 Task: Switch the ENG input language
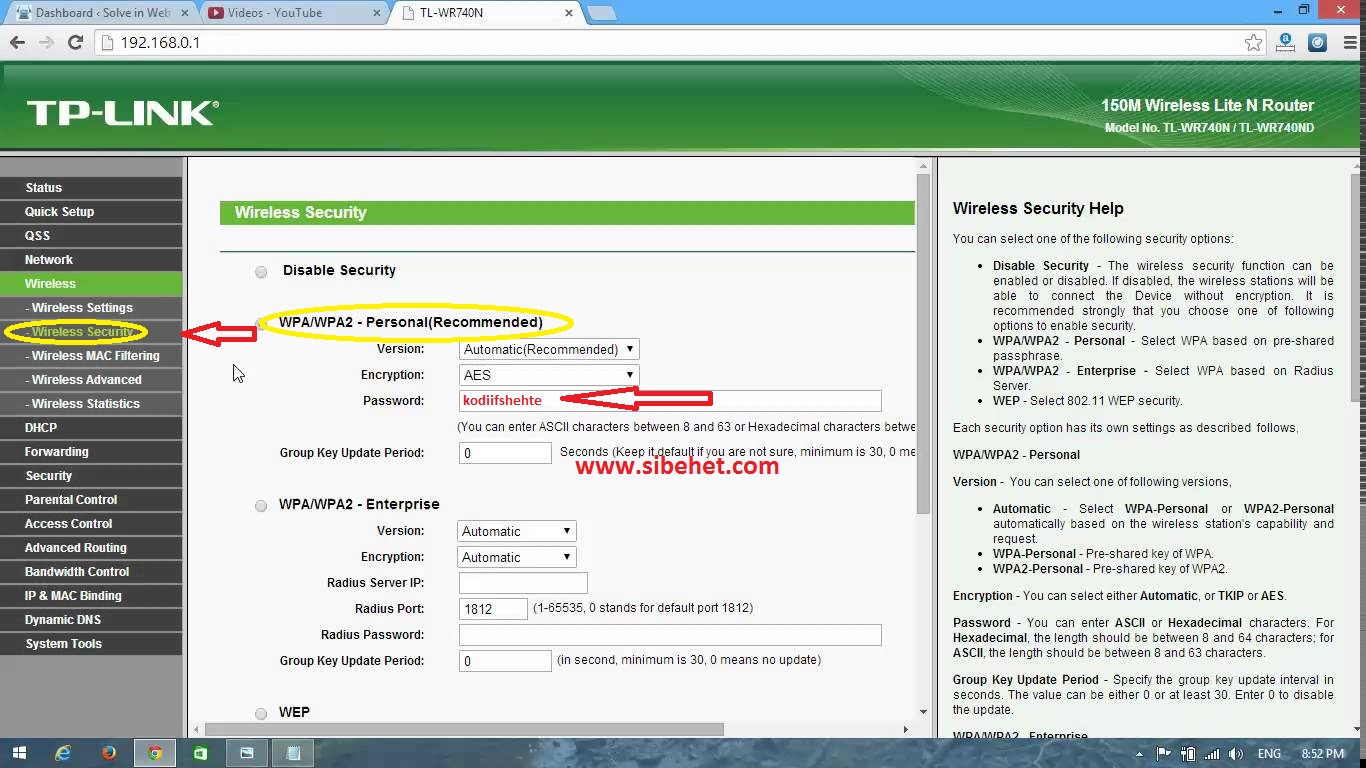click(x=1269, y=754)
